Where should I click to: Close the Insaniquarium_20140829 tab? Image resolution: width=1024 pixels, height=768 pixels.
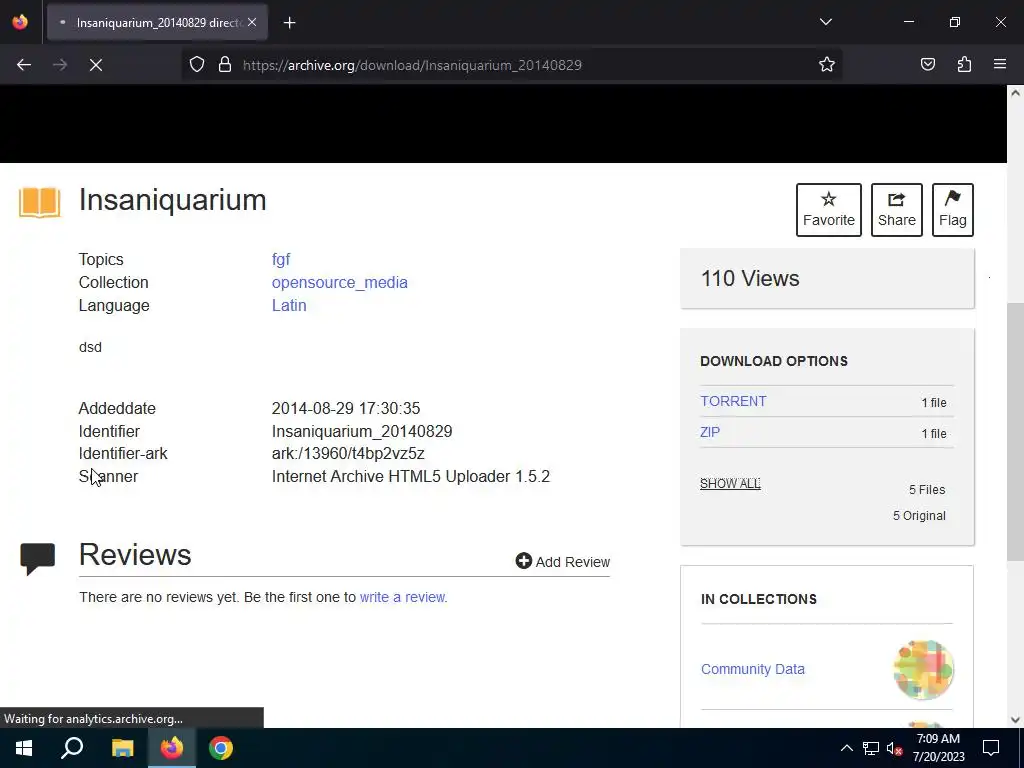(252, 22)
